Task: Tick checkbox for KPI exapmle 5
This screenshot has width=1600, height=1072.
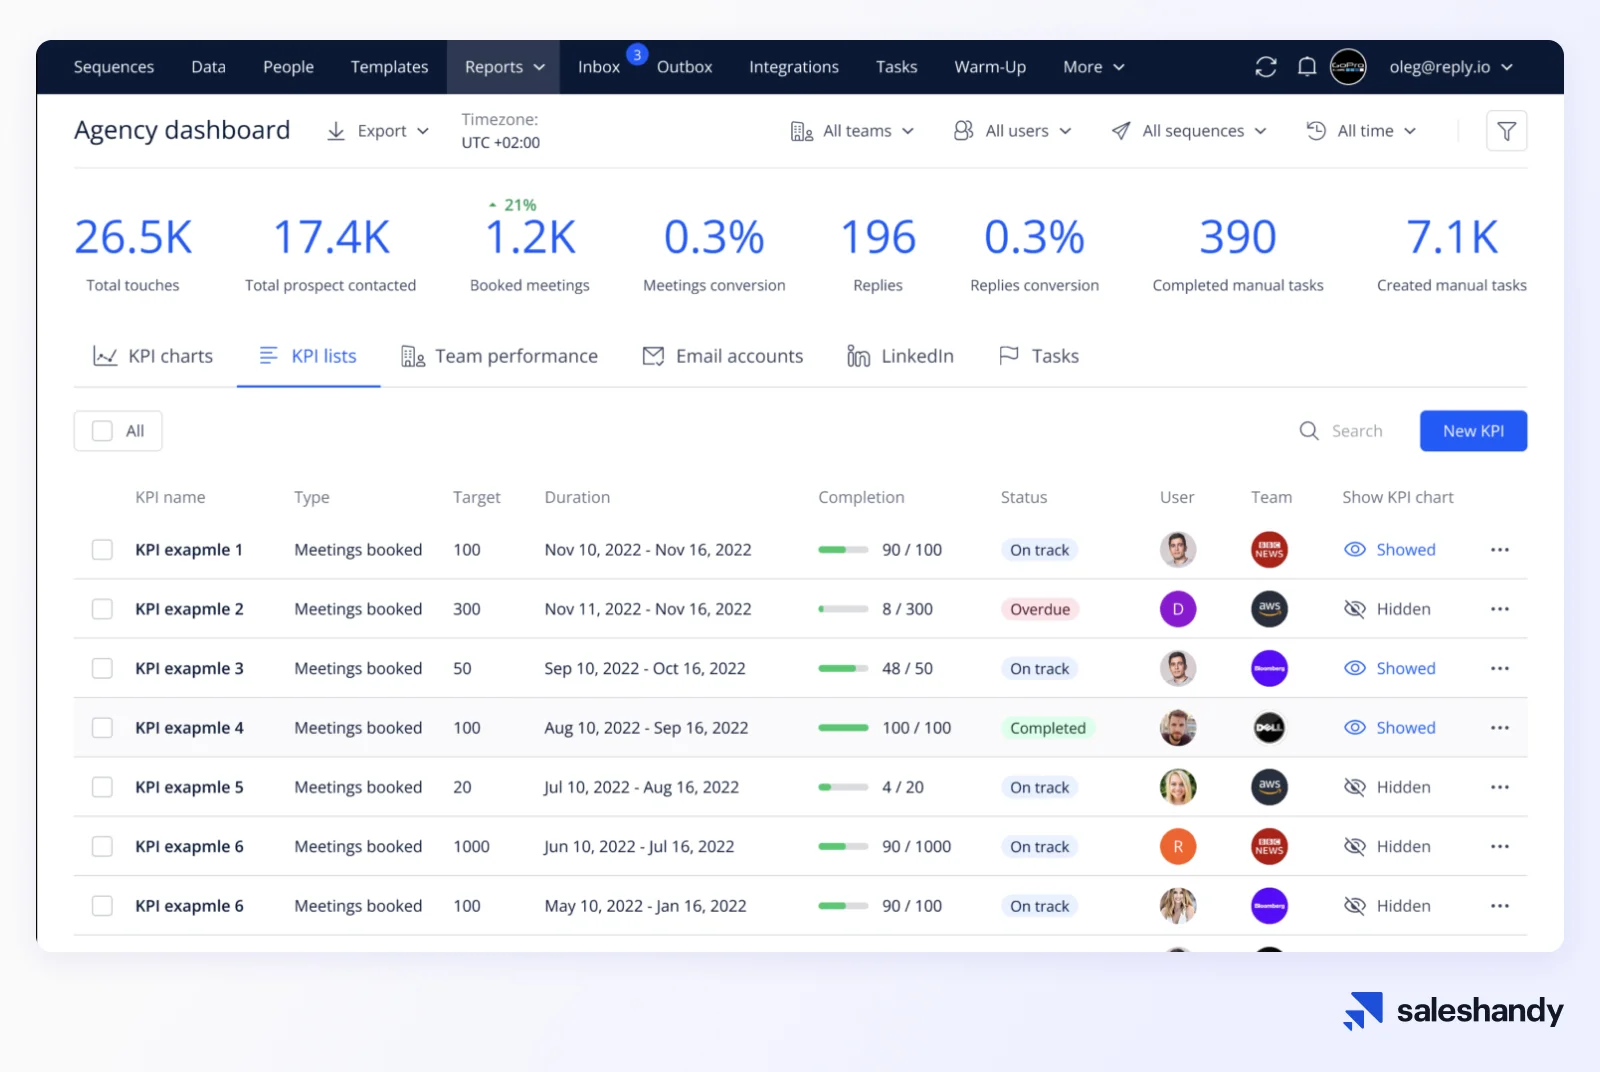Action: tap(102, 787)
